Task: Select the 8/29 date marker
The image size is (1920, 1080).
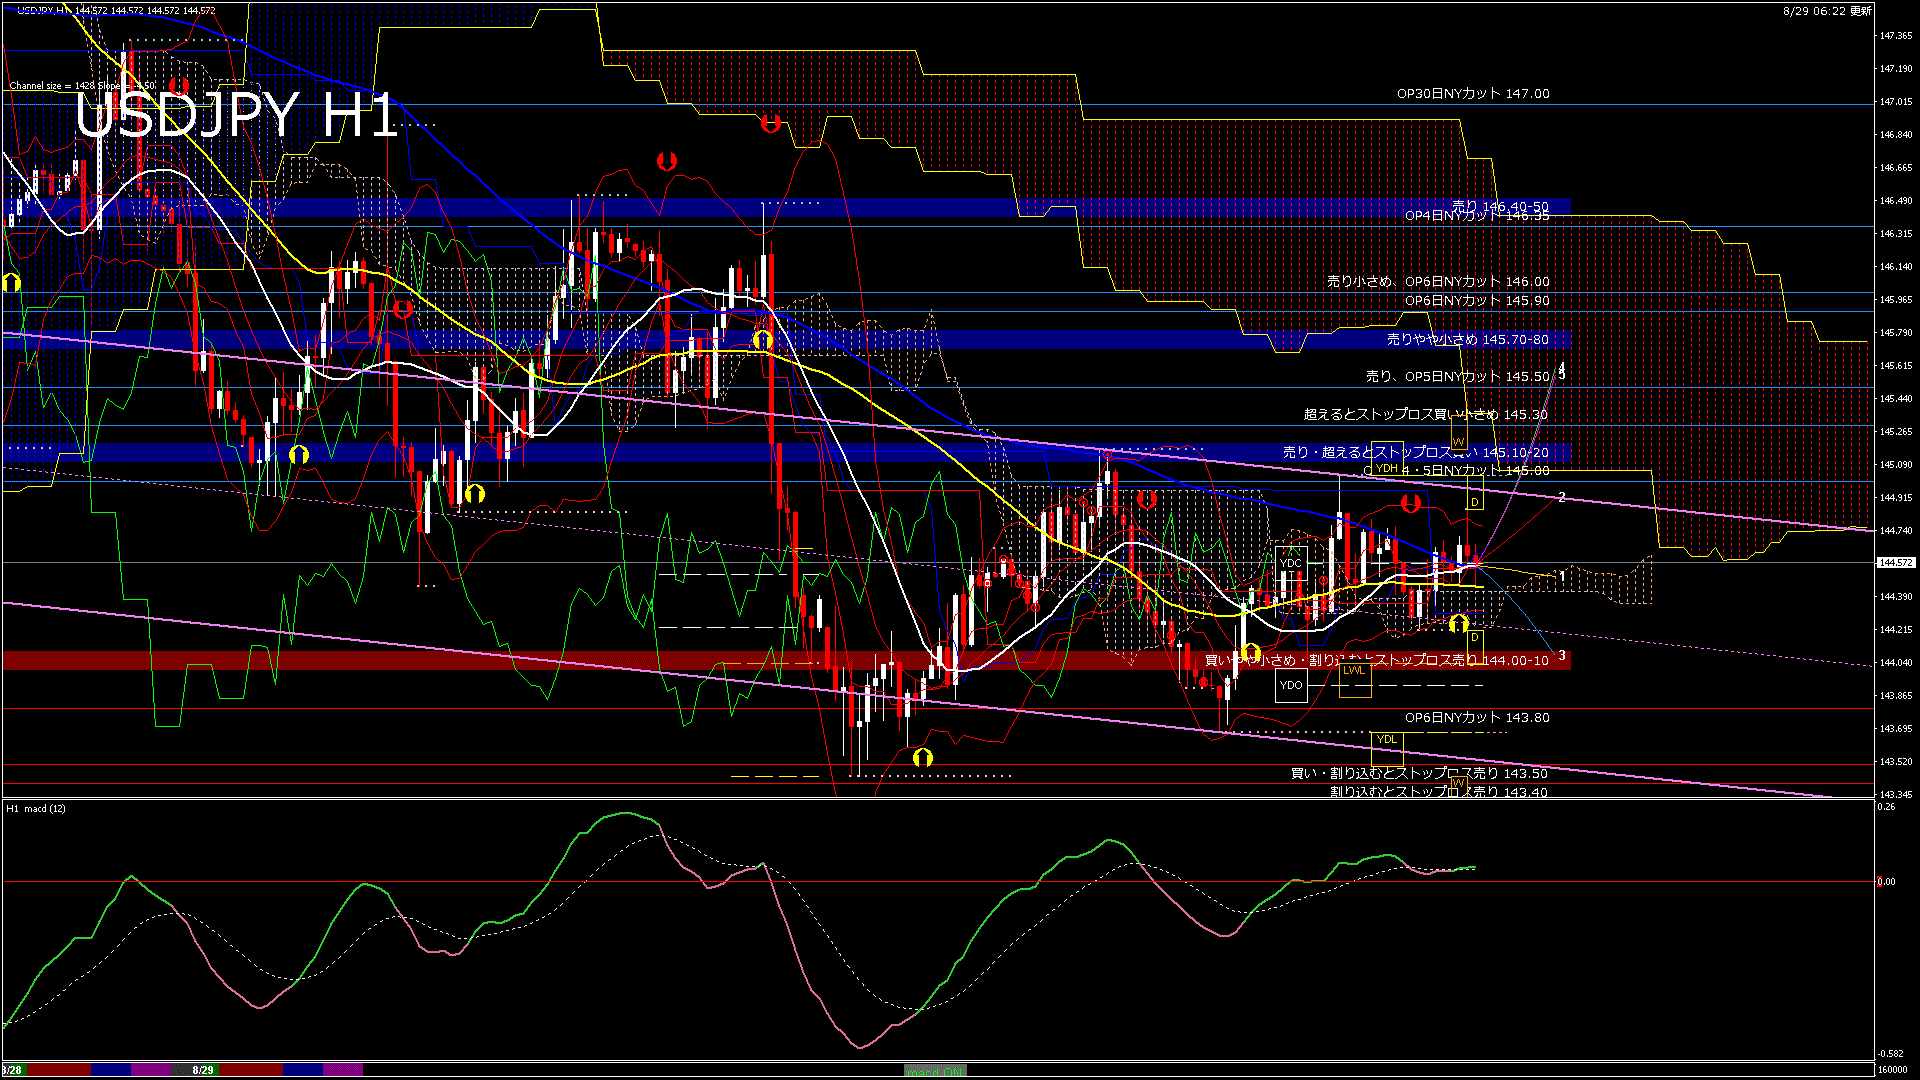Action: (x=203, y=1070)
